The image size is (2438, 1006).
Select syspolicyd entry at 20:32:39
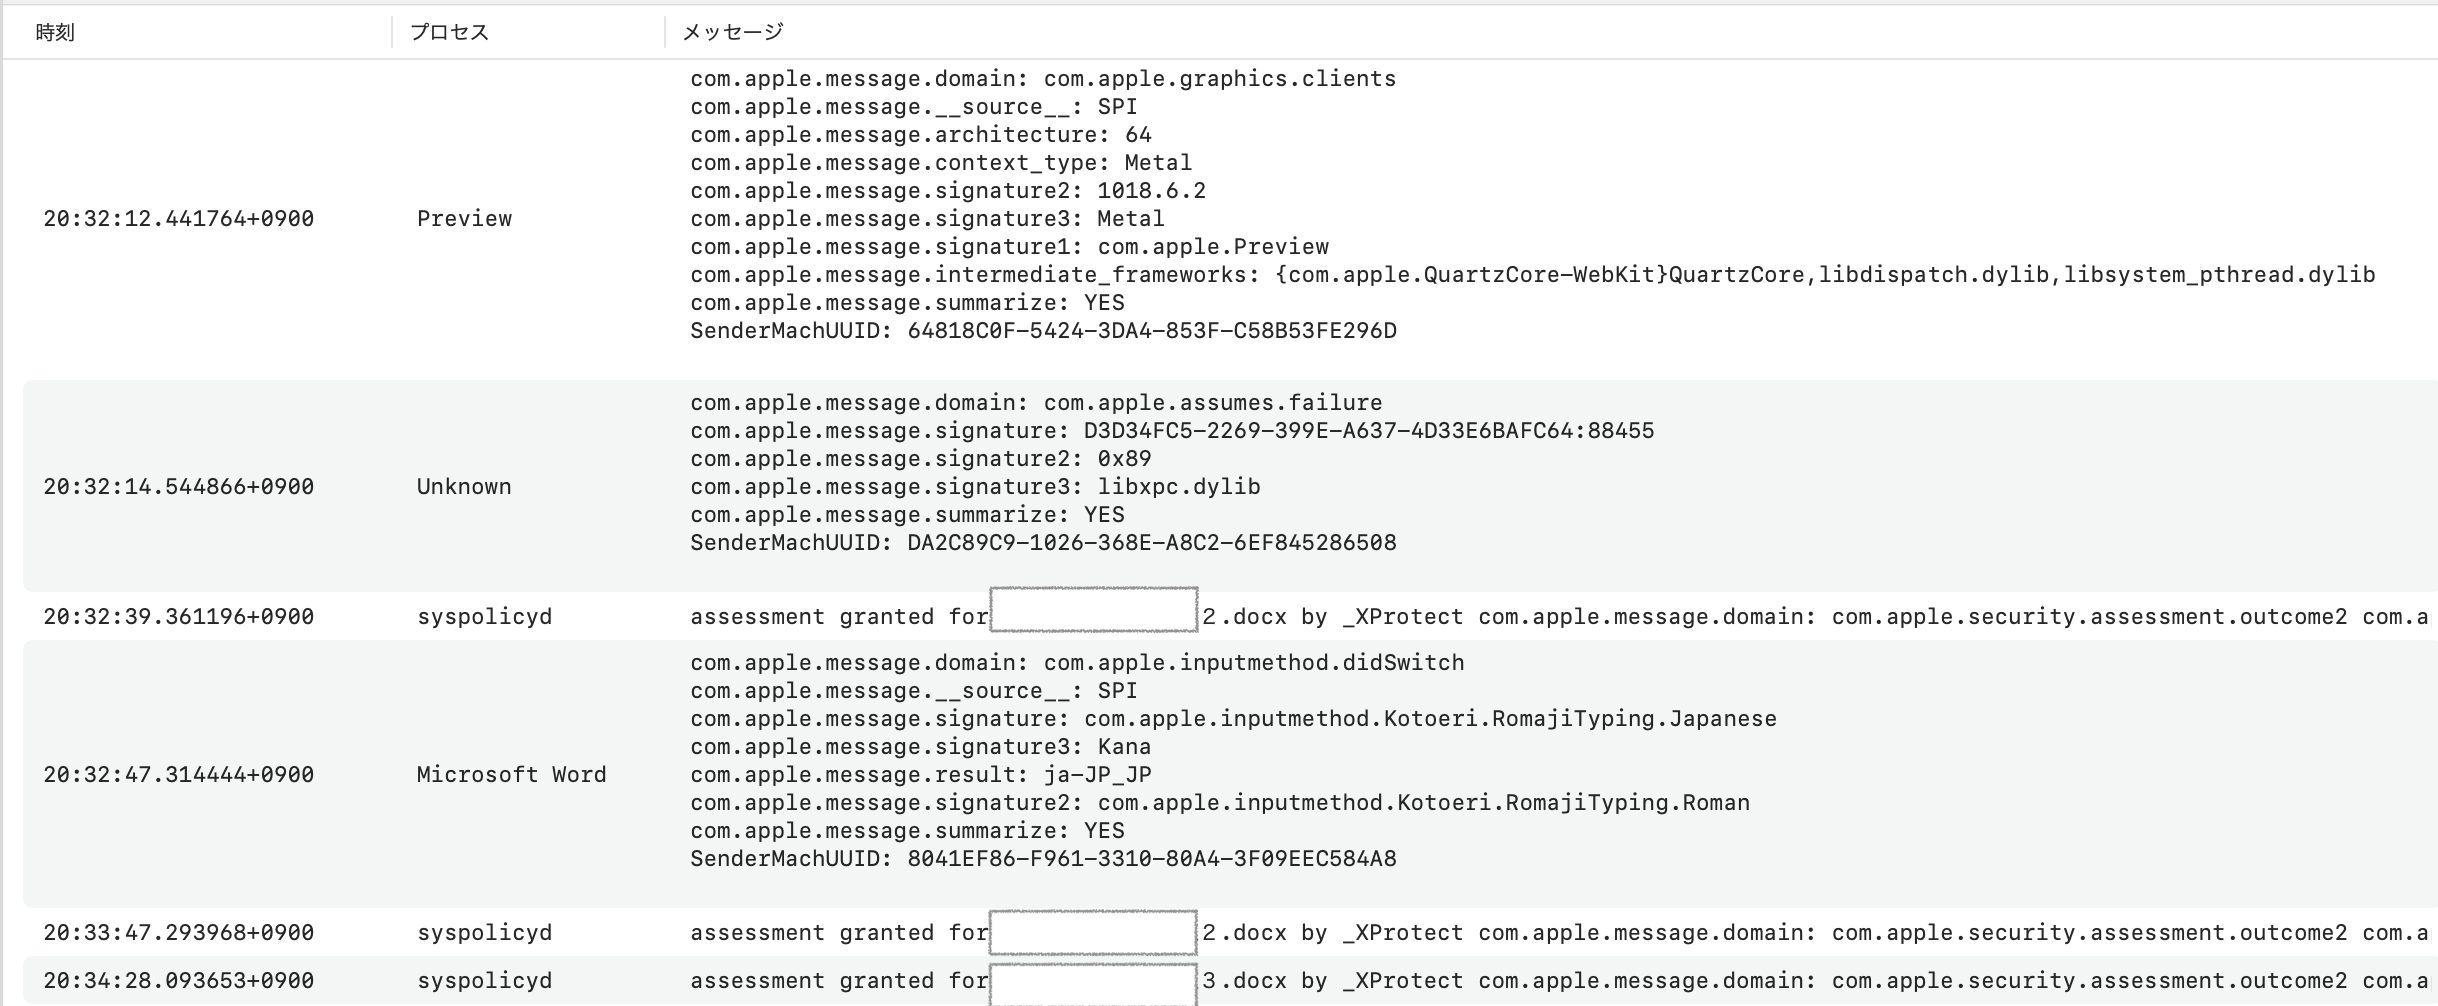tap(484, 617)
